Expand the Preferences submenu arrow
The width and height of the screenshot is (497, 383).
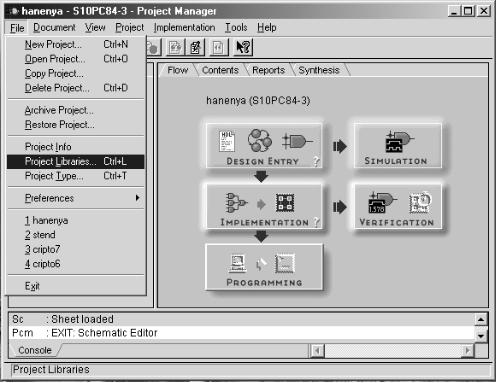(x=137, y=198)
